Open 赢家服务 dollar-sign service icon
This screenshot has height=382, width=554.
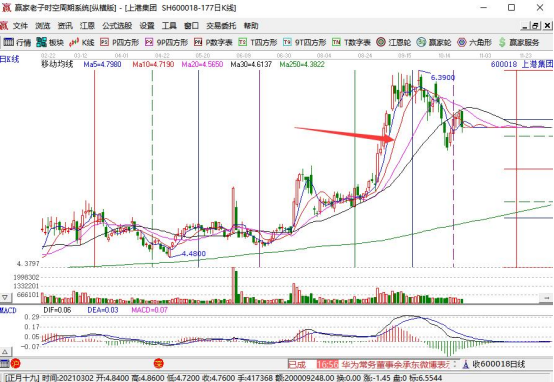pyautogui.click(x=519, y=42)
